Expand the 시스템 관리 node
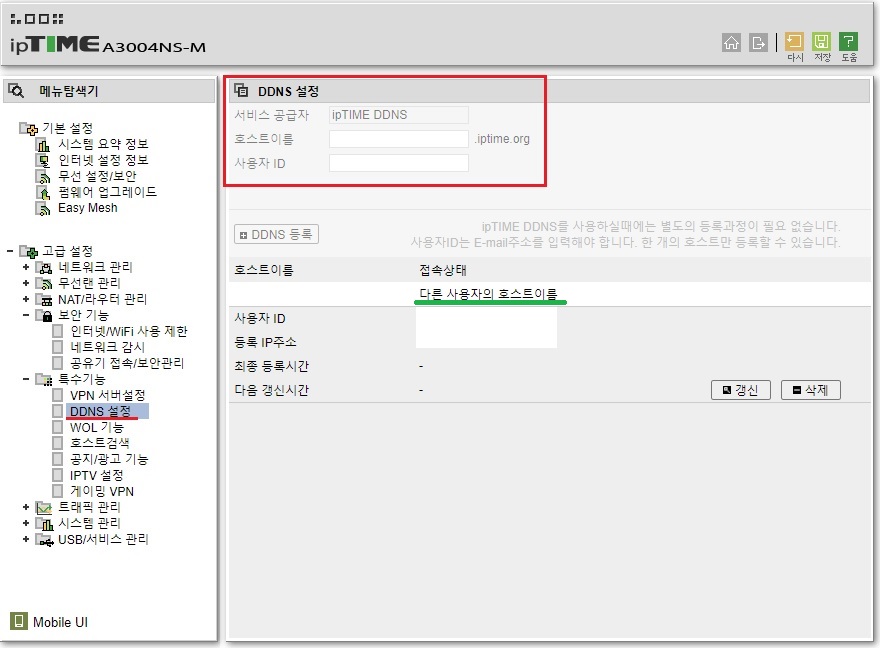Viewport: 880px width, 648px height. coord(26,523)
